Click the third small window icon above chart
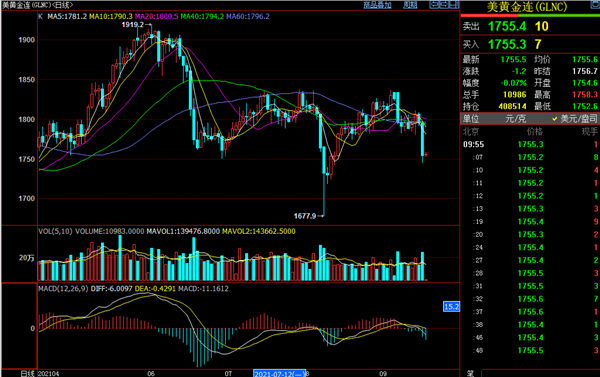600x377 pixels. click(x=454, y=5)
